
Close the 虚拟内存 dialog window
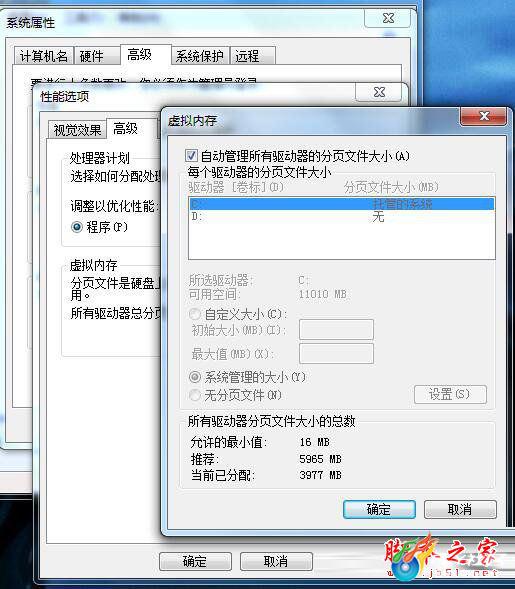click(483, 116)
